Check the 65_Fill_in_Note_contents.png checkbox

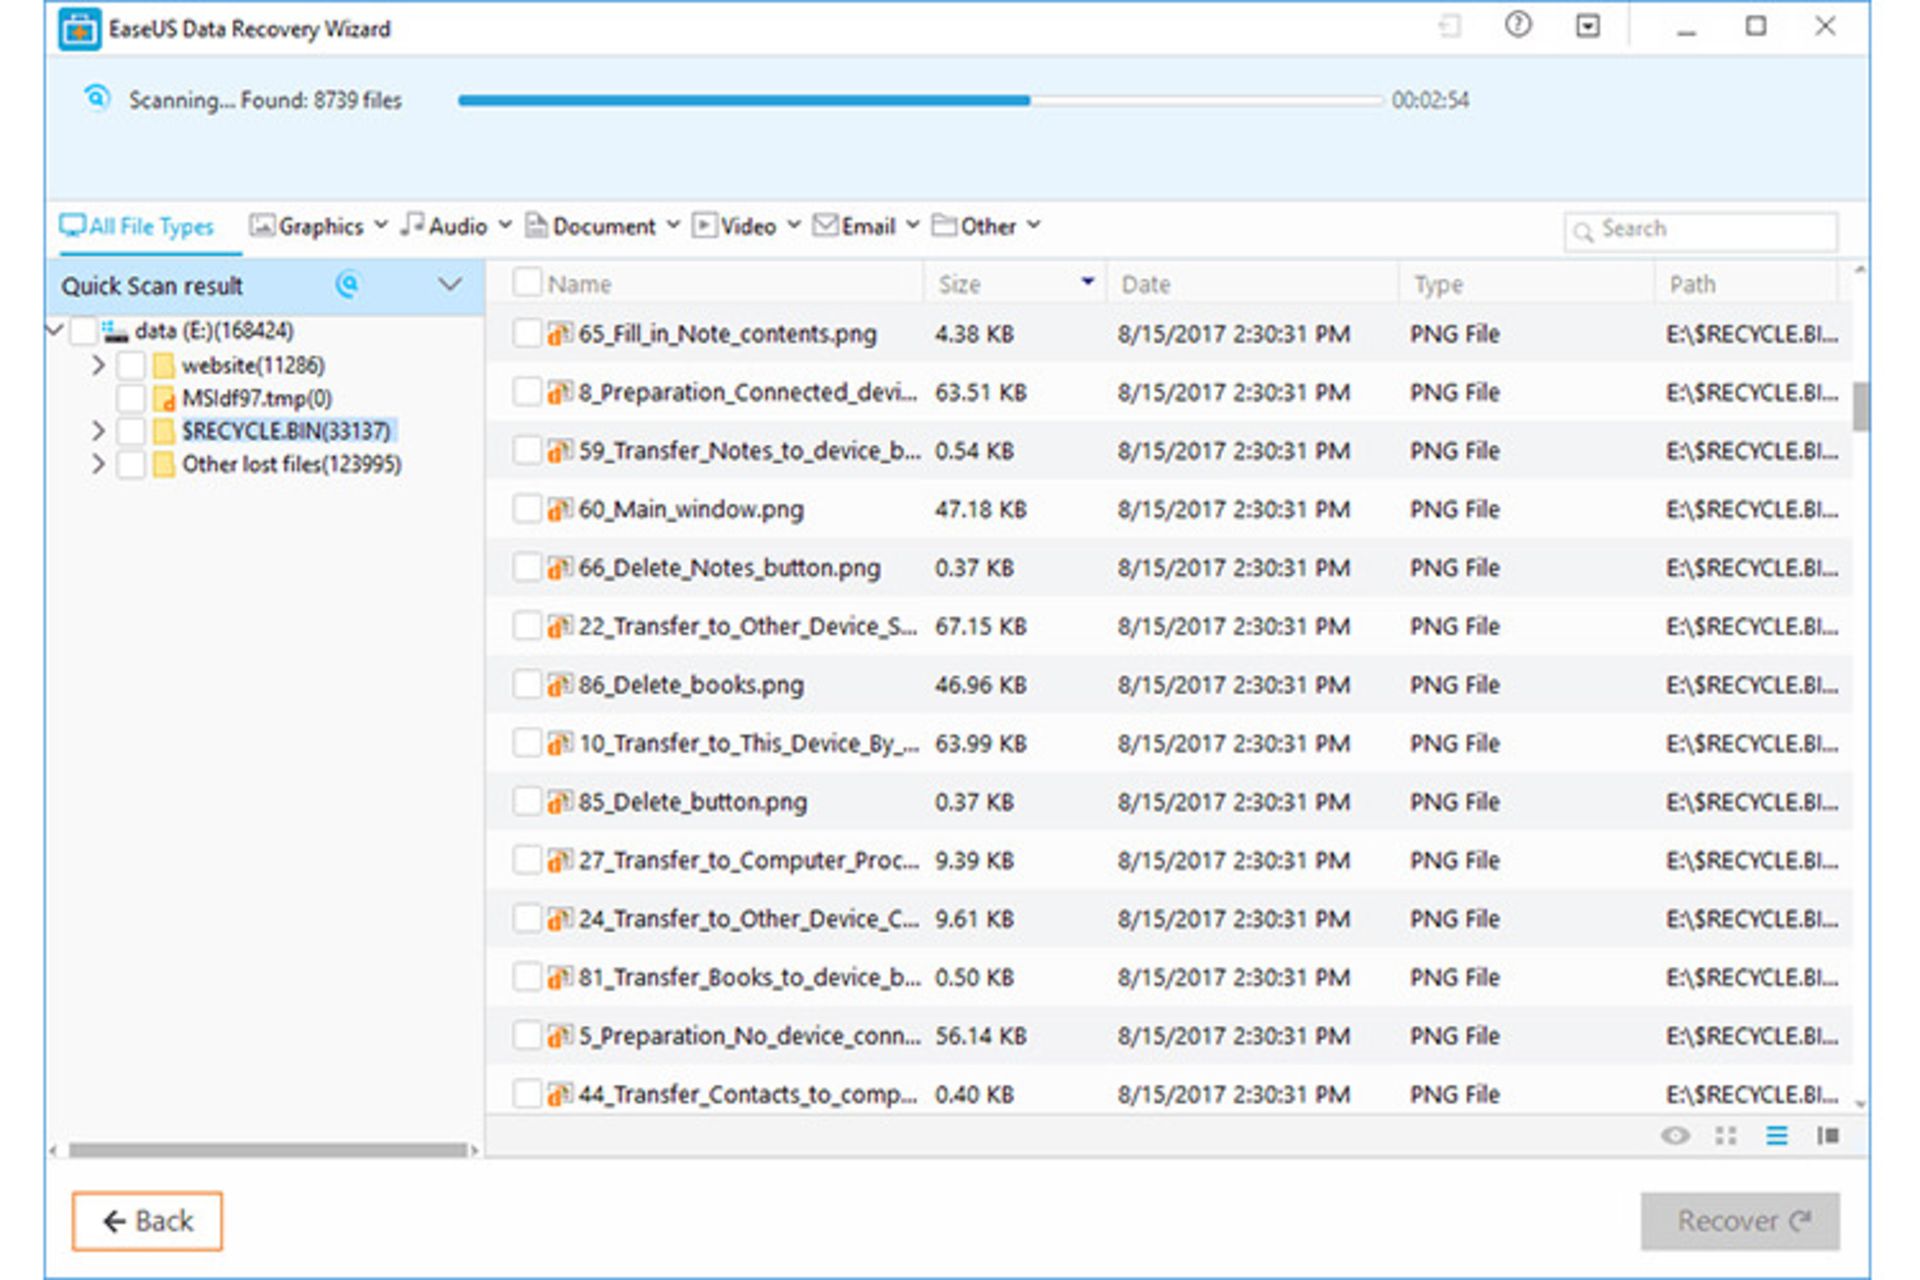click(527, 333)
